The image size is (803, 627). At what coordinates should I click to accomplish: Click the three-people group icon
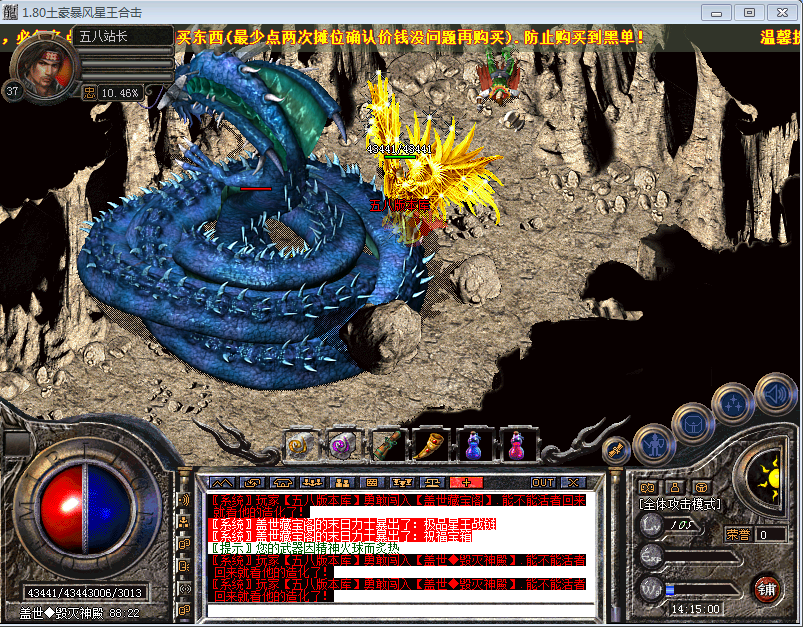312,483
